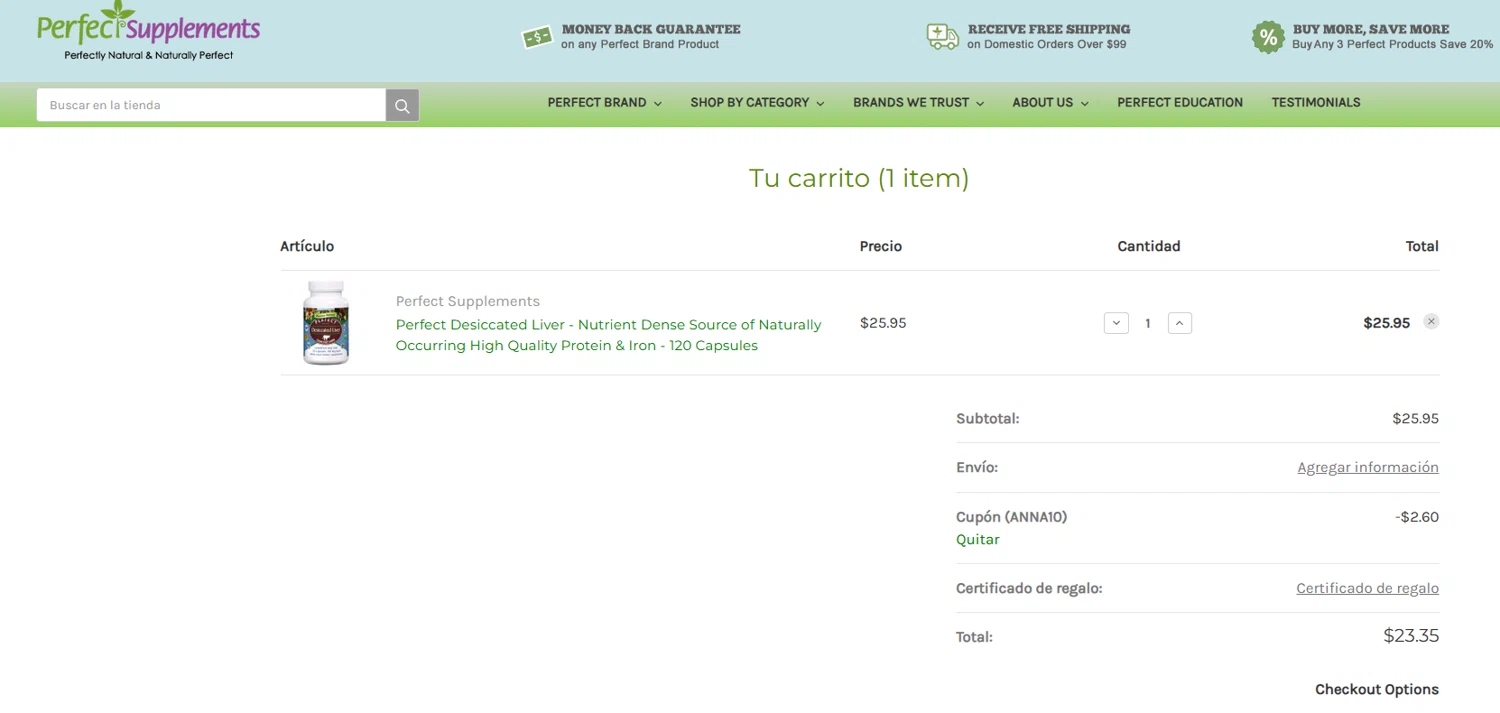Click the -$2.60 coupon discount value
The width and height of the screenshot is (1500, 713).
pos(1417,517)
